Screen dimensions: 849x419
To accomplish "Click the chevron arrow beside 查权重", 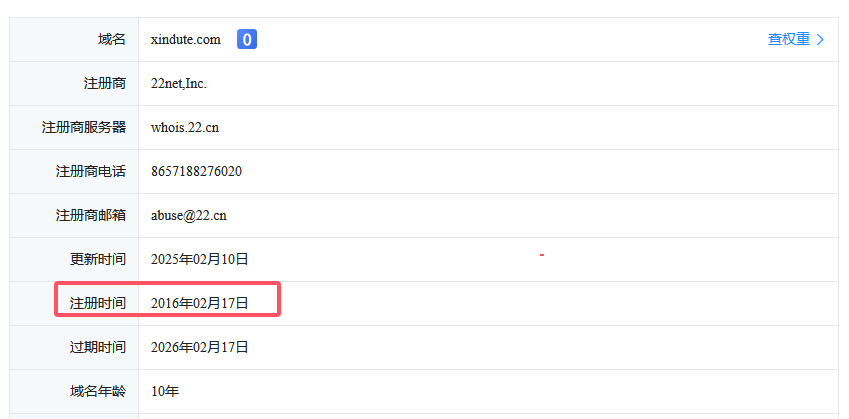I will pyautogui.click(x=821, y=40).
